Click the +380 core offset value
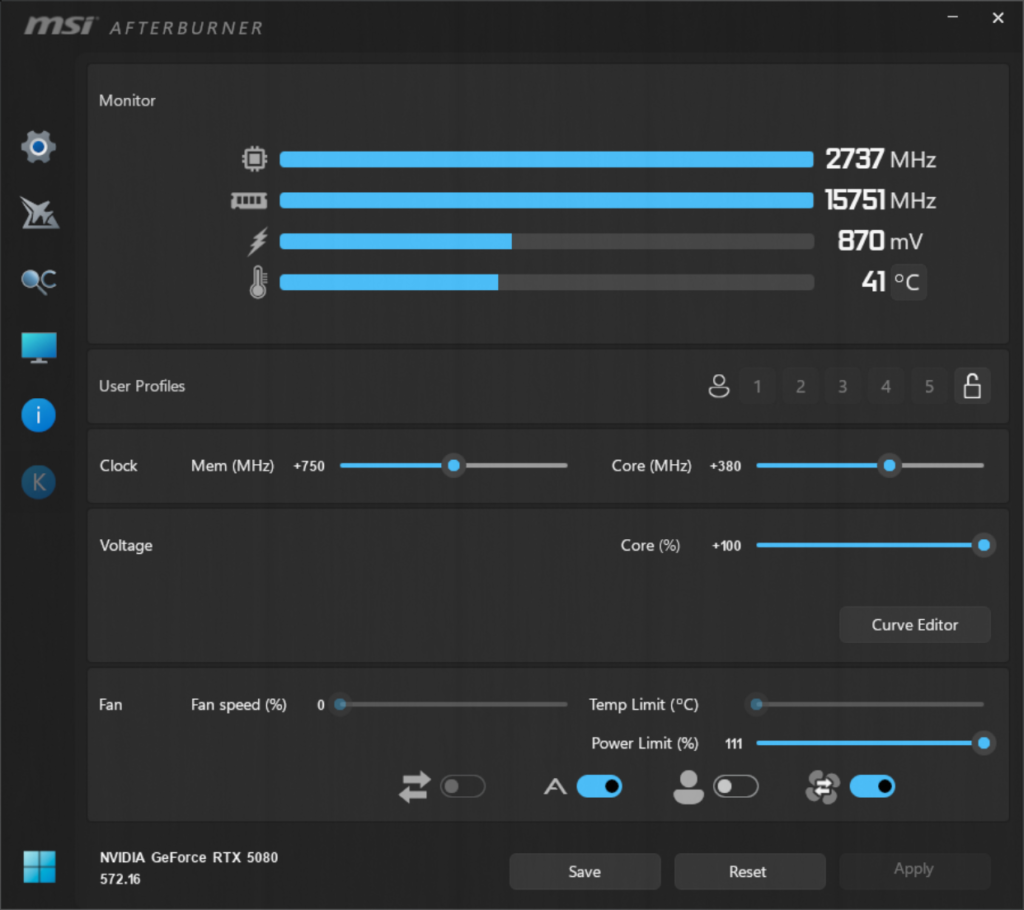Image resolution: width=1024 pixels, height=910 pixels. click(726, 466)
